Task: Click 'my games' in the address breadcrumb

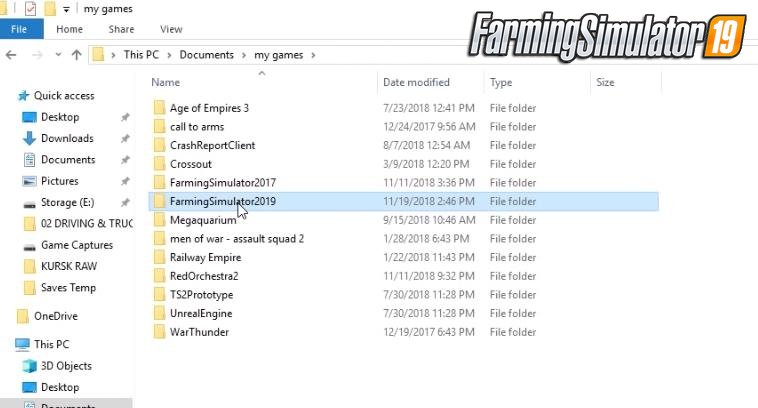Action: coord(278,55)
